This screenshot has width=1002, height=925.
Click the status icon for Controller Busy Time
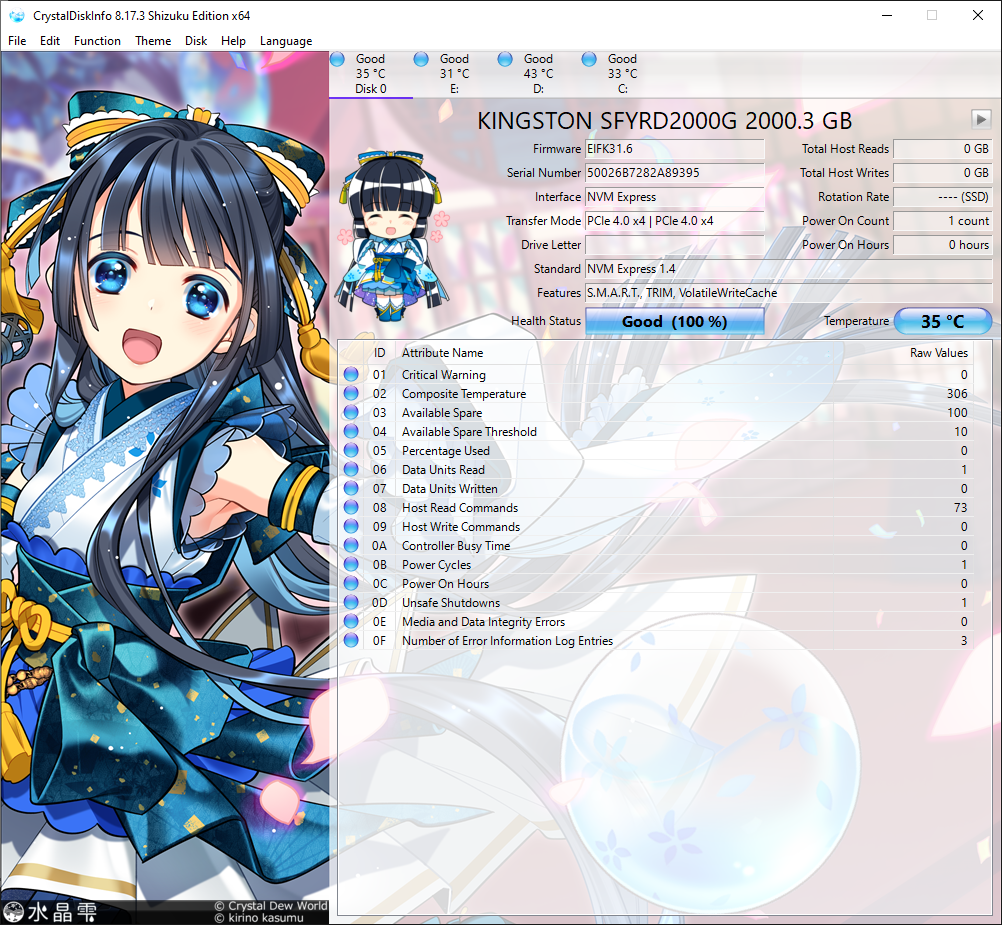point(351,546)
